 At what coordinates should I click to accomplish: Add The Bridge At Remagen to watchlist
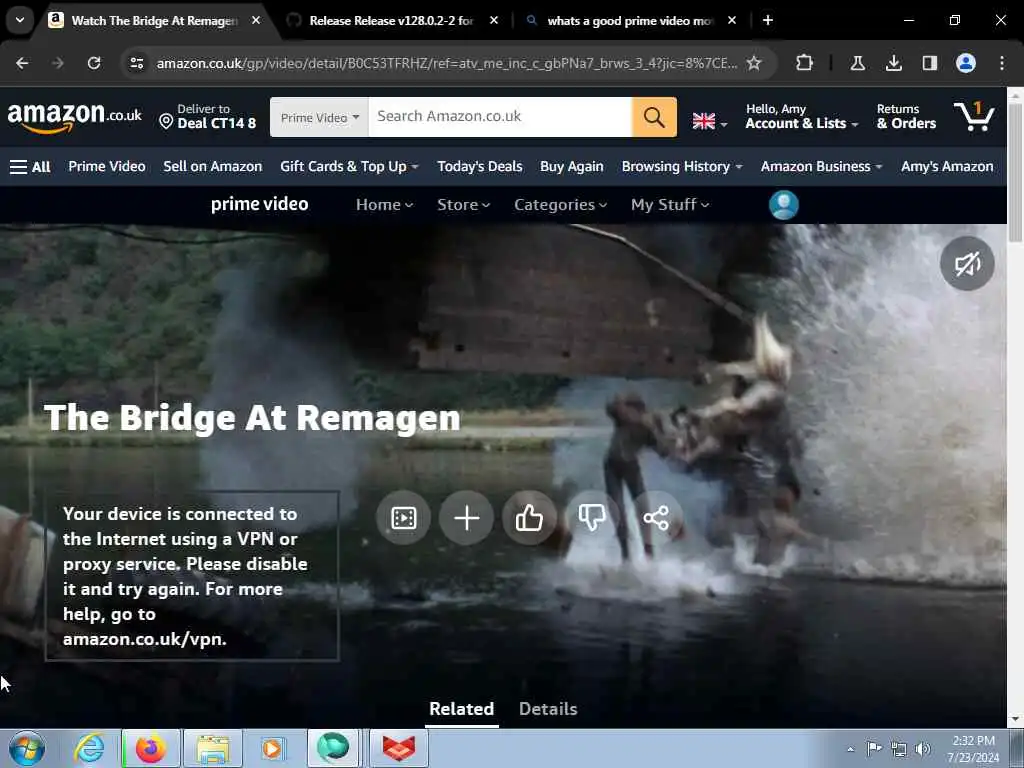coord(466,518)
